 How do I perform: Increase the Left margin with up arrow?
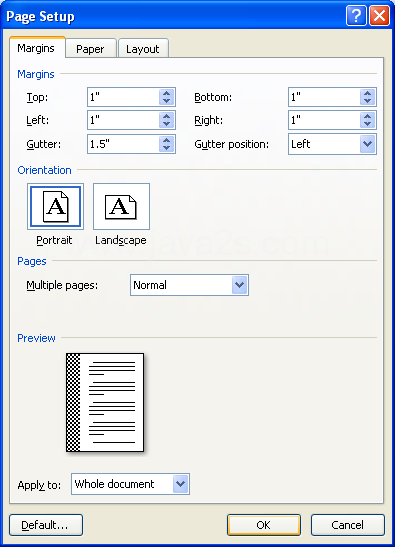click(166, 117)
